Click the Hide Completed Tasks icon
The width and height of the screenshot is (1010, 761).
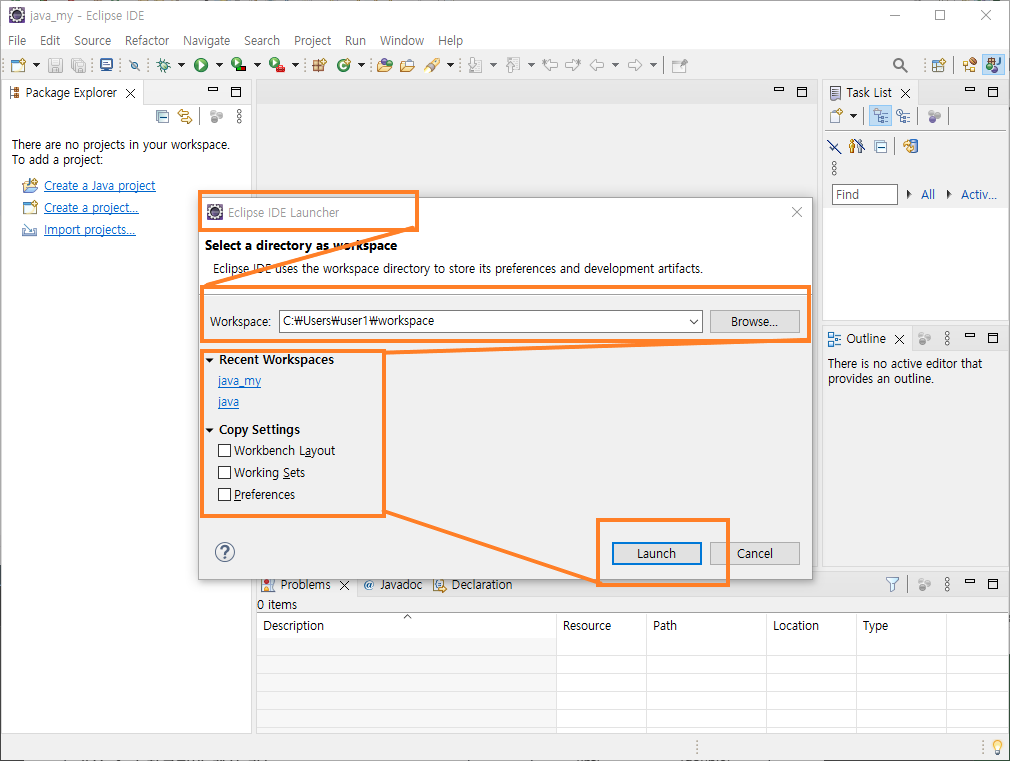click(x=834, y=147)
